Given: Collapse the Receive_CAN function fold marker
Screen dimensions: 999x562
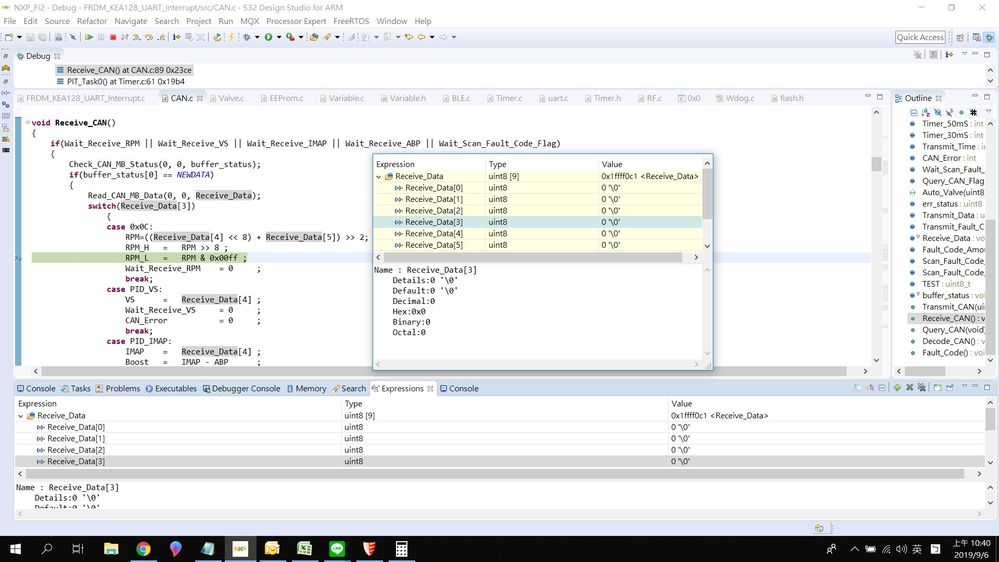Looking at the screenshot, I should pyautogui.click(x=27, y=122).
